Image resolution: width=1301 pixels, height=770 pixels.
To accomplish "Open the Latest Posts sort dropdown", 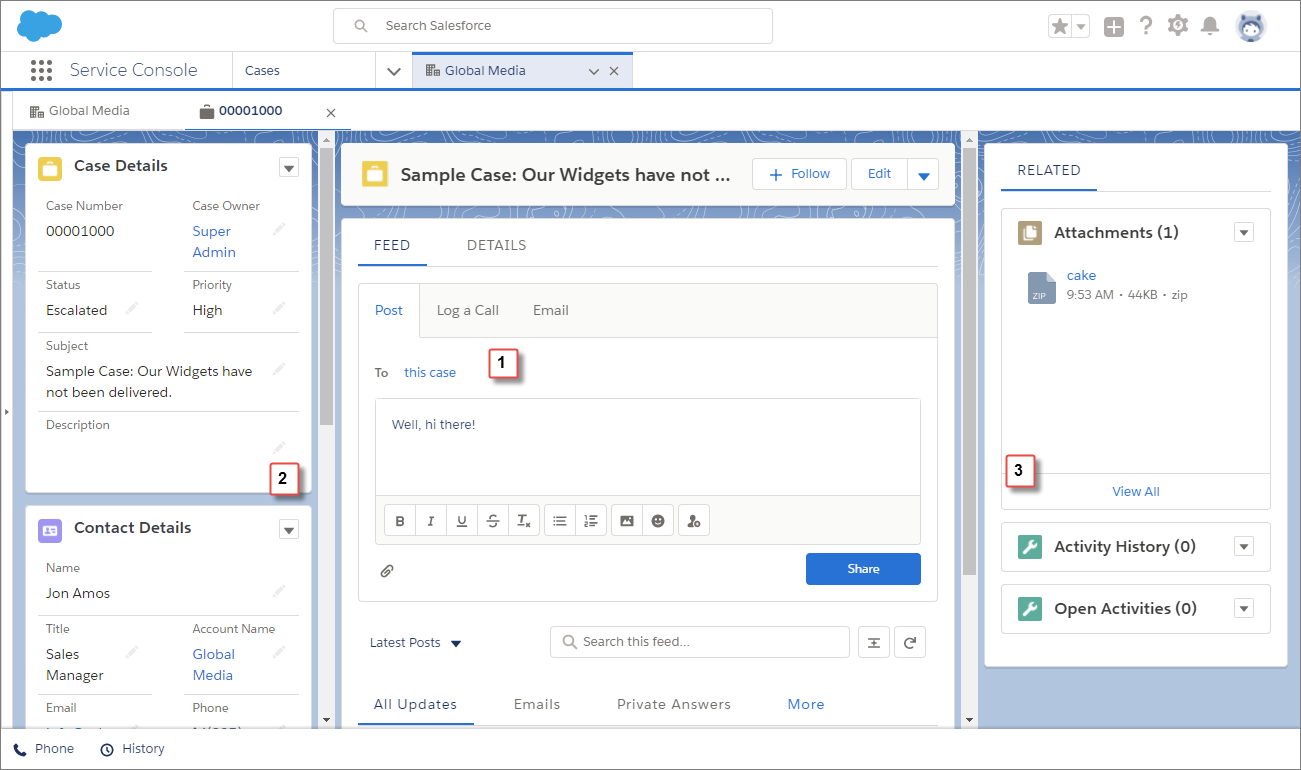I will tap(415, 643).
